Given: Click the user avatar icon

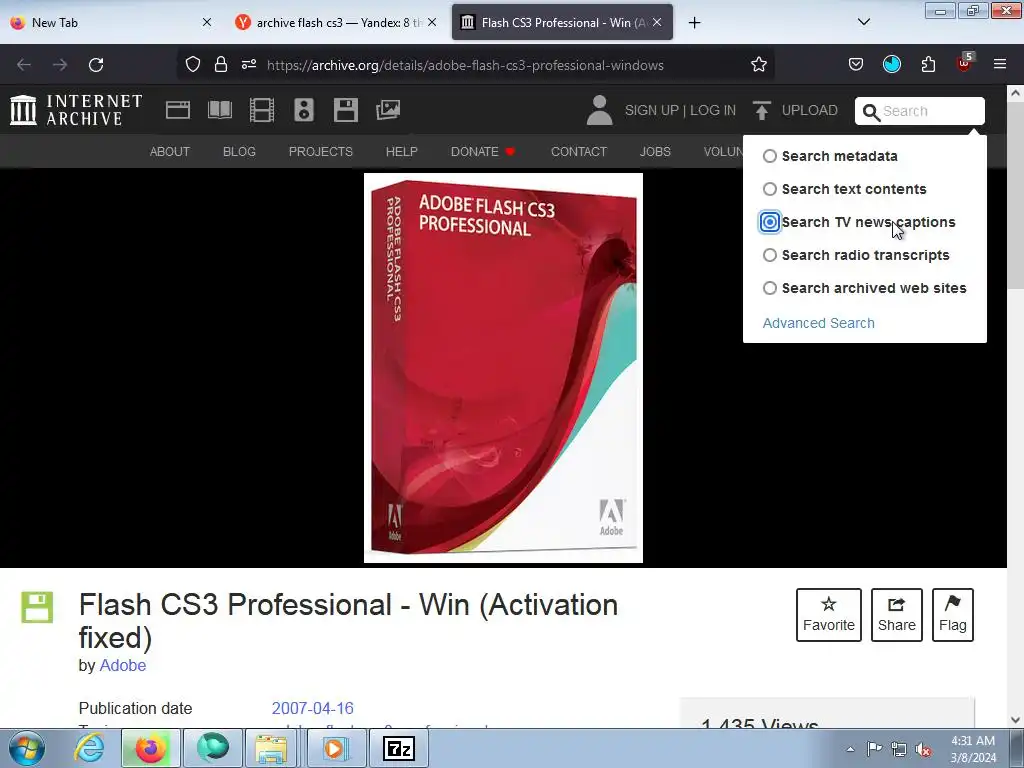Looking at the screenshot, I should [x=599, y=110].
